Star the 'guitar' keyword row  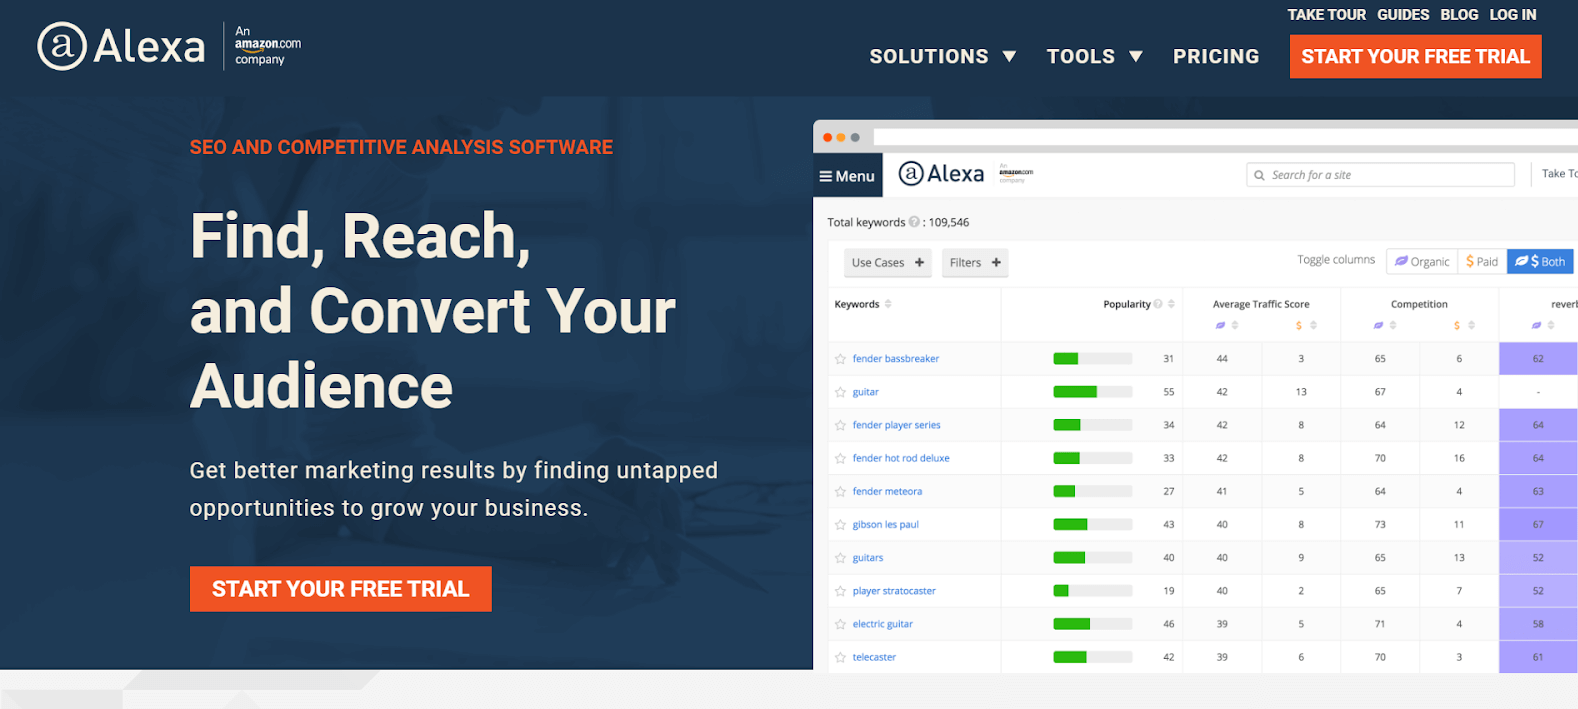pos(840,392)
